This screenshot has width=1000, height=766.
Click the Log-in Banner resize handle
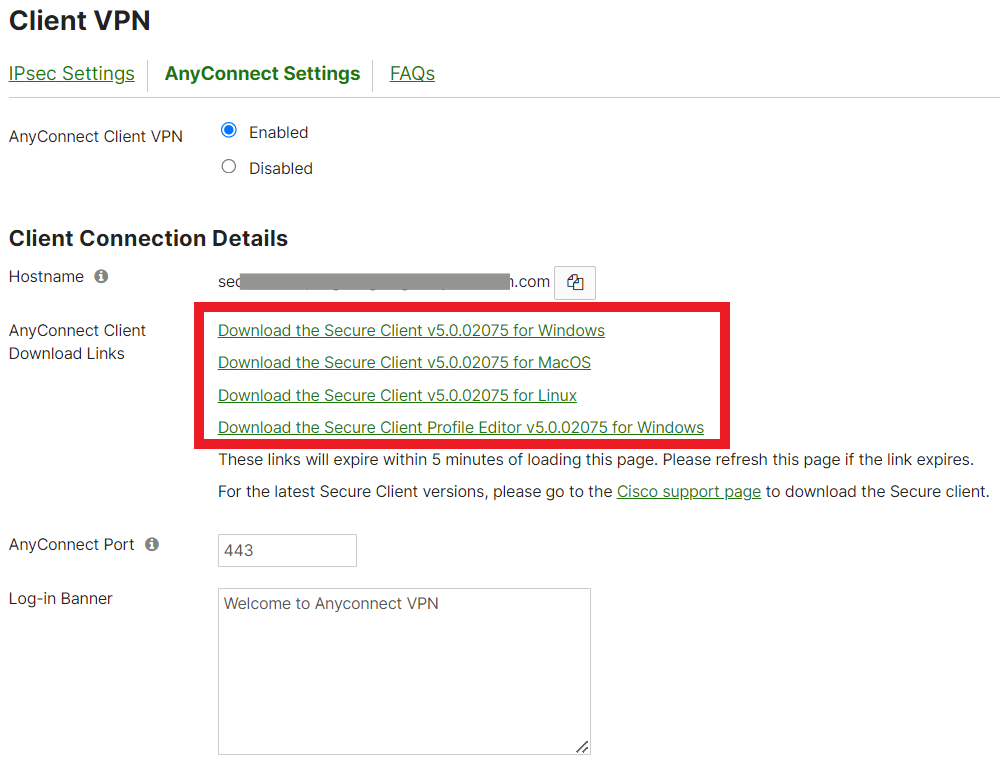(581, 745)
